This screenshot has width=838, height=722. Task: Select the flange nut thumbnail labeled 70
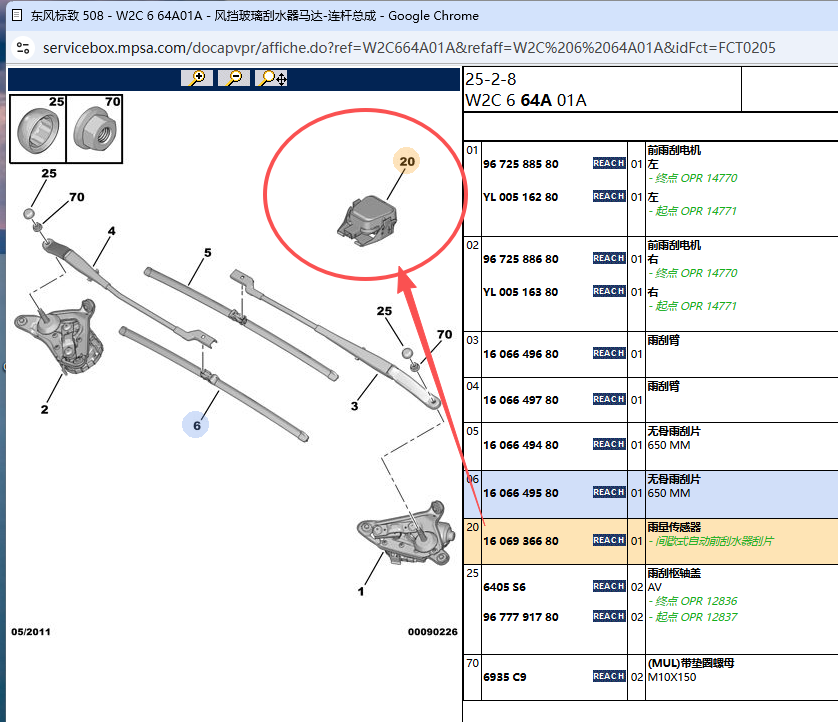coord(95,129)
